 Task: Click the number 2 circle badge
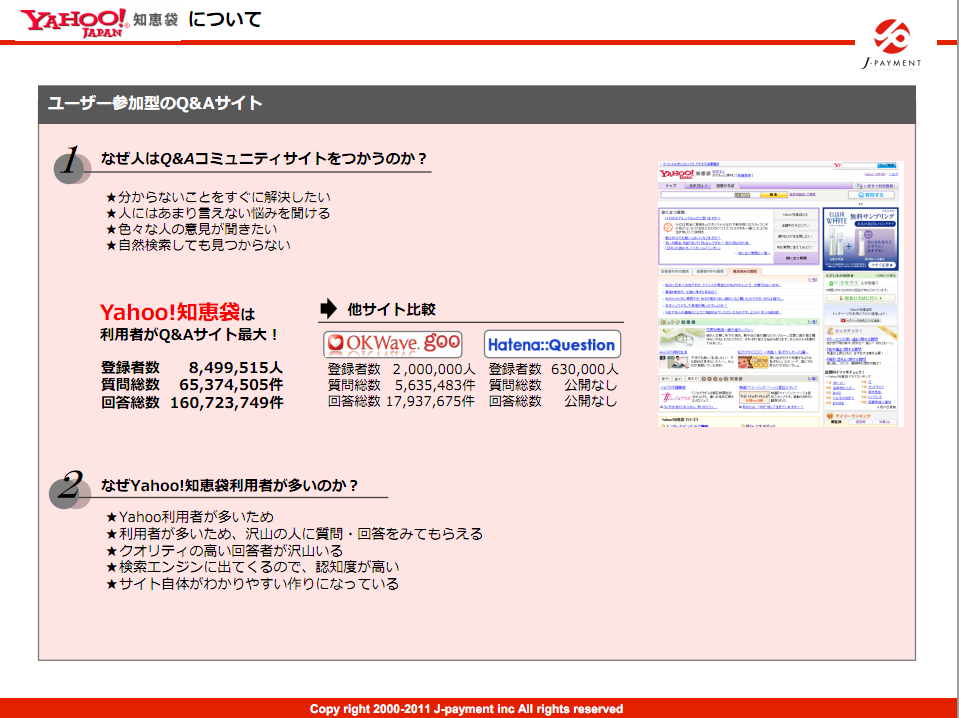70,489
